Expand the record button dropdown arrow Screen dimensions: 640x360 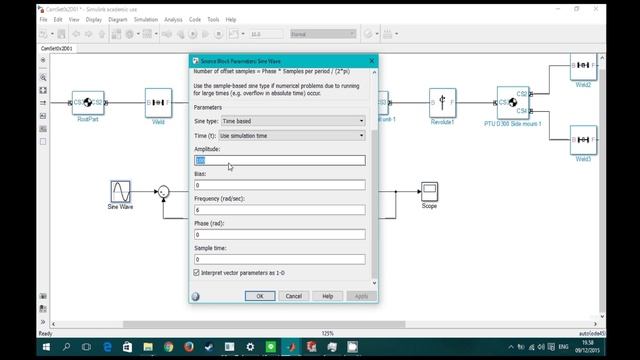[x=243, y=34]
